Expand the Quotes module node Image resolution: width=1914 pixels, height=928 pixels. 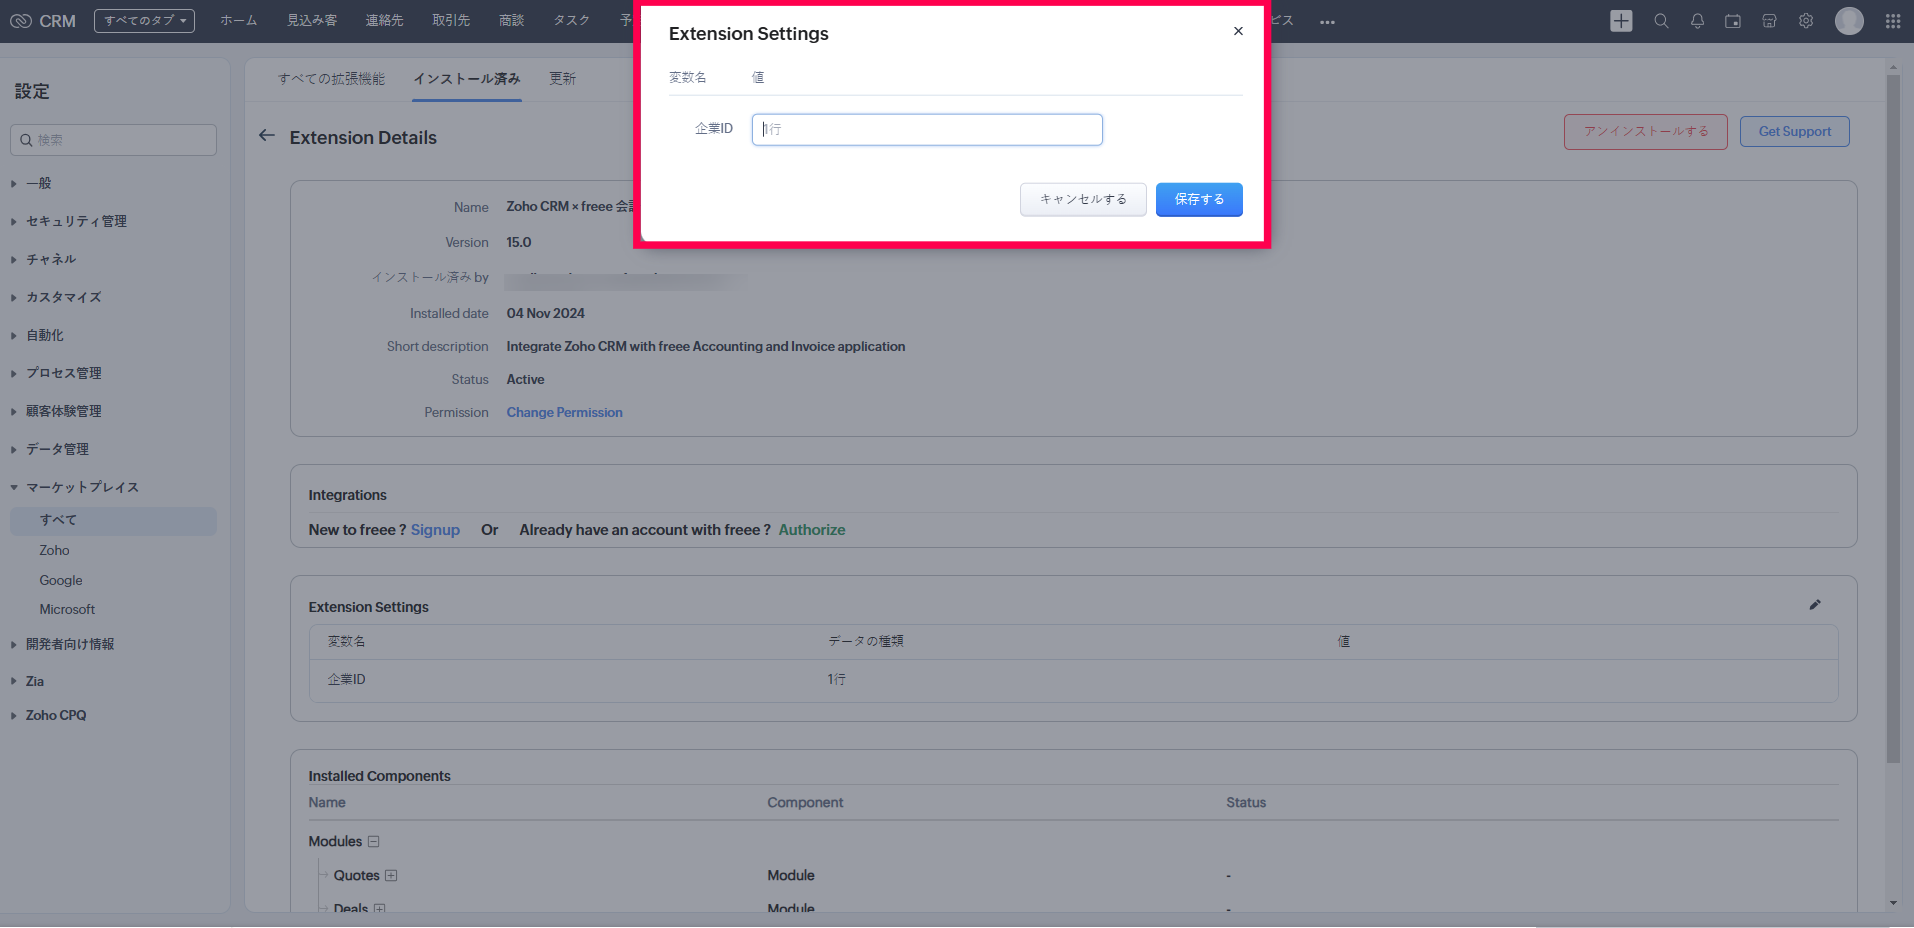[391, 876]
